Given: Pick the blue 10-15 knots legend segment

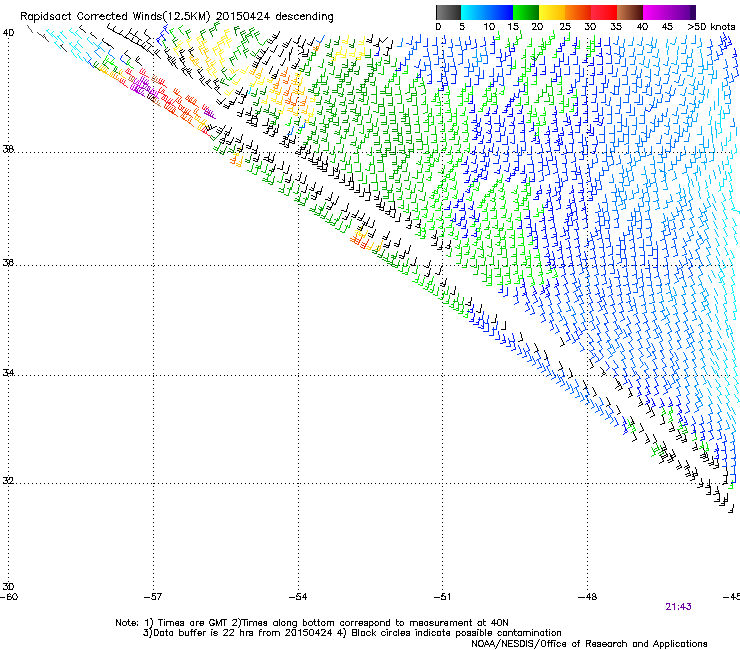Looking at the screenshot, I should (x=500, y=12).
